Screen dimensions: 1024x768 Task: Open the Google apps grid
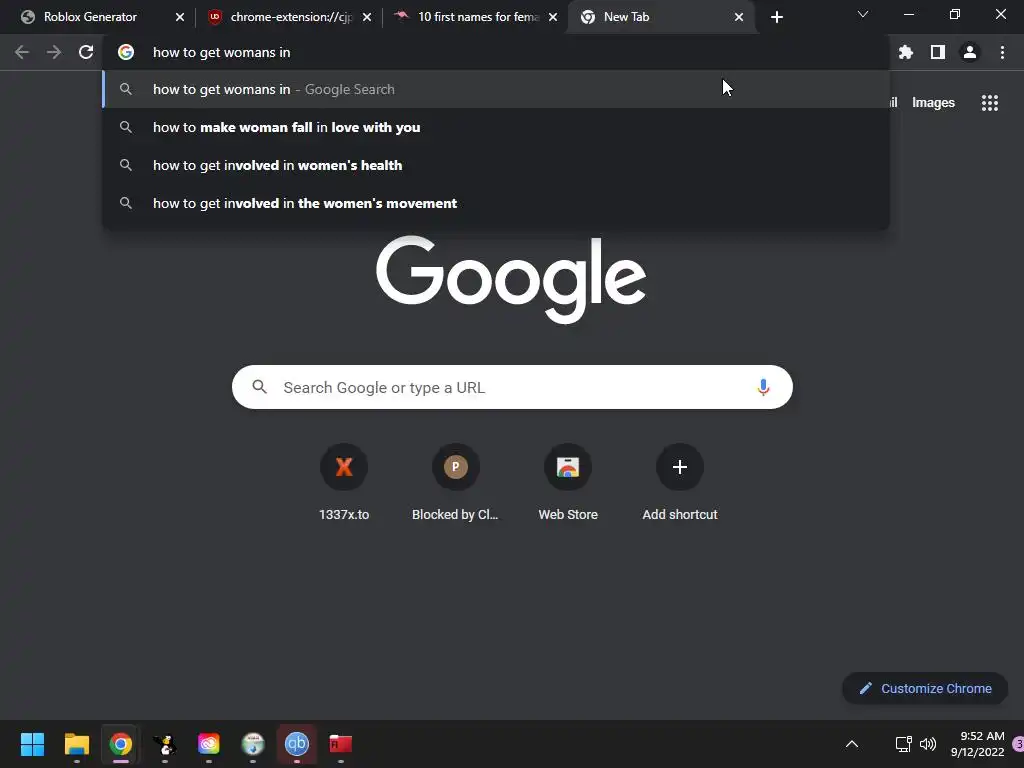click(990, 103)
